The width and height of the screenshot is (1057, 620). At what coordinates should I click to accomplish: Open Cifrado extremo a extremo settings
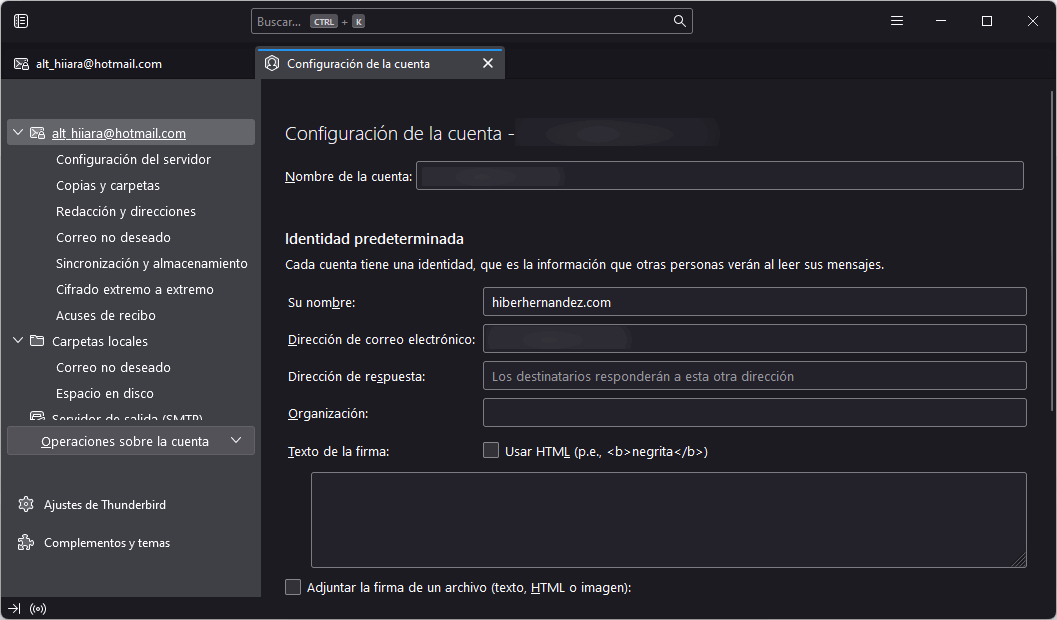click(134, 289)
